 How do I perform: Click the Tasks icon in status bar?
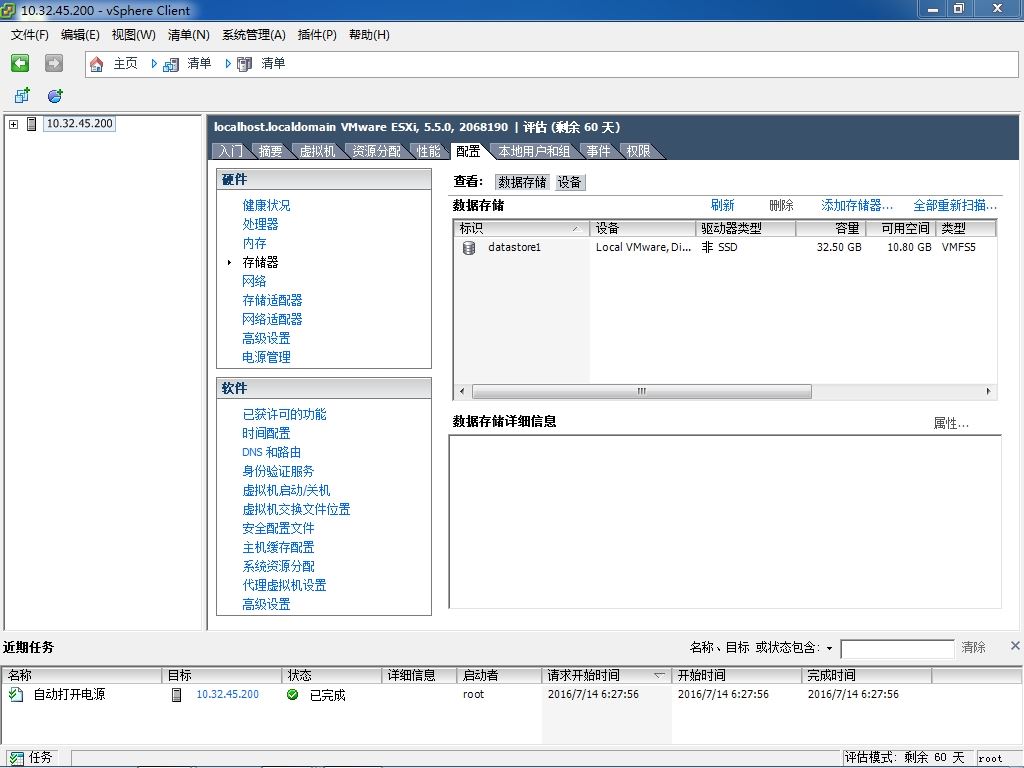point(16,758)
